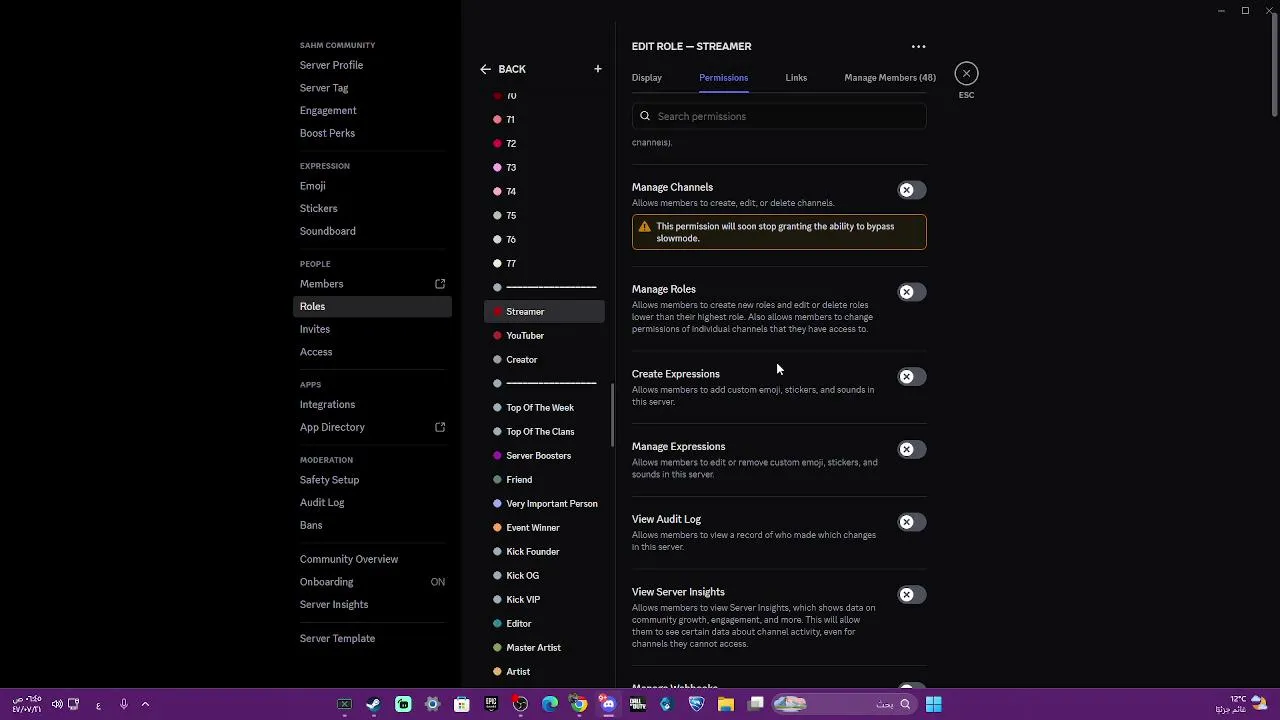Viewport: 1280px width, 720px height.
Task: Open the Onboarding settings
Action: point(372,582)
